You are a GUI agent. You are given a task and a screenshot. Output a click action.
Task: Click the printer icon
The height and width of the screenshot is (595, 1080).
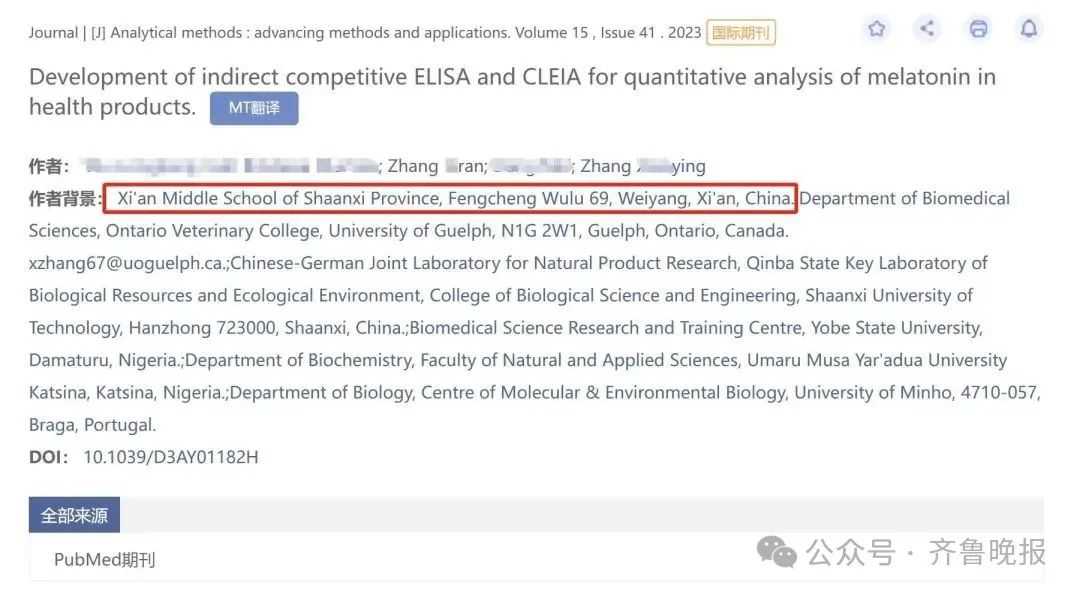[978, 29]
